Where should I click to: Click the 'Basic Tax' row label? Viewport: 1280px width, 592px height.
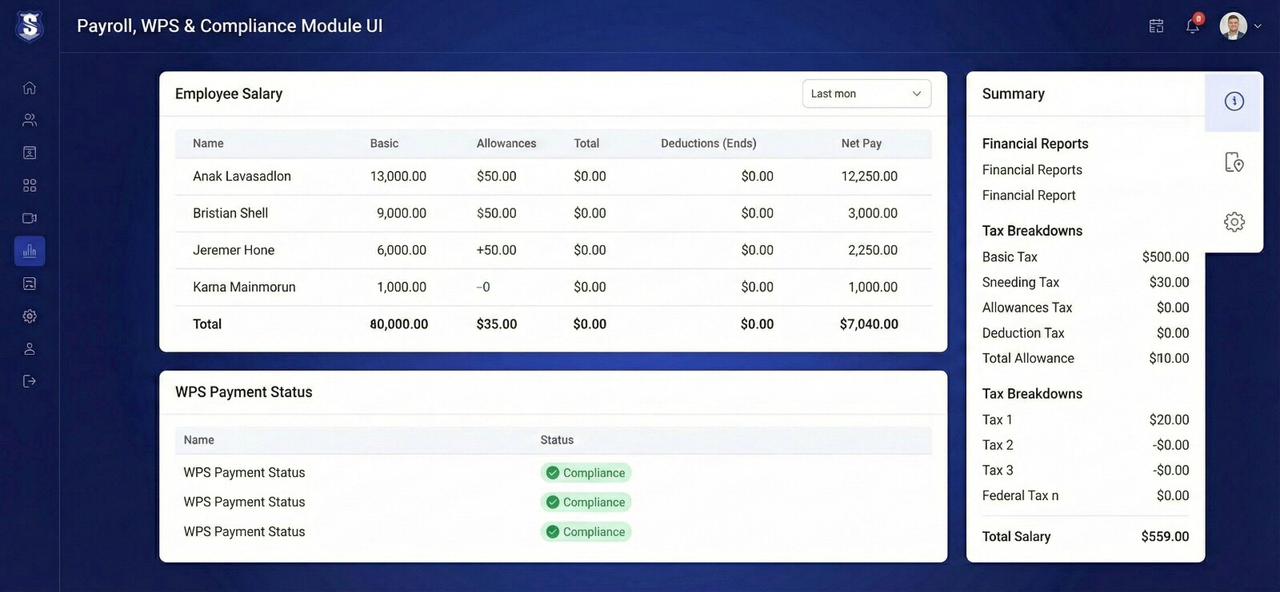coord(1010,258)
